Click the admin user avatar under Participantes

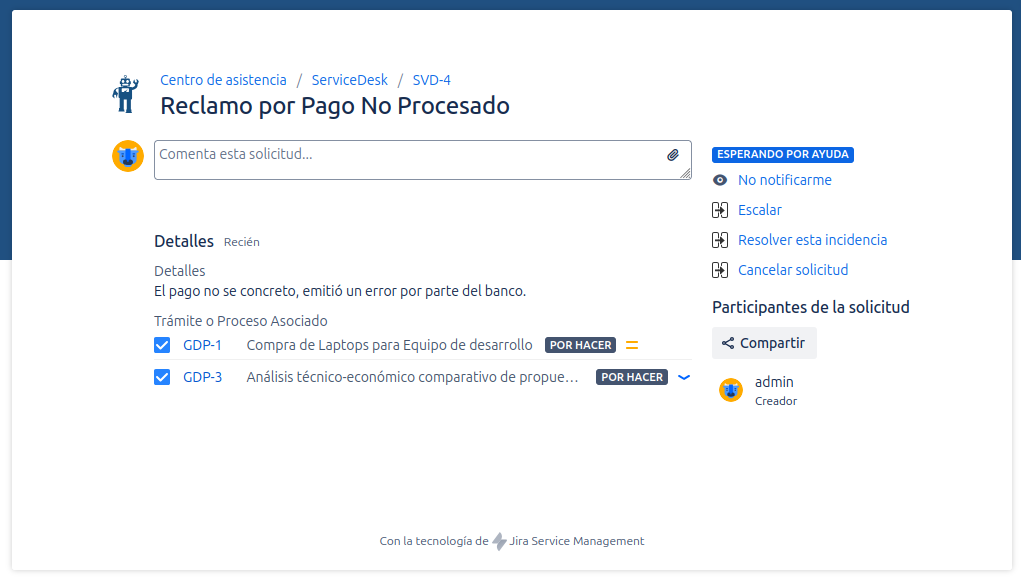click(730, 389)
